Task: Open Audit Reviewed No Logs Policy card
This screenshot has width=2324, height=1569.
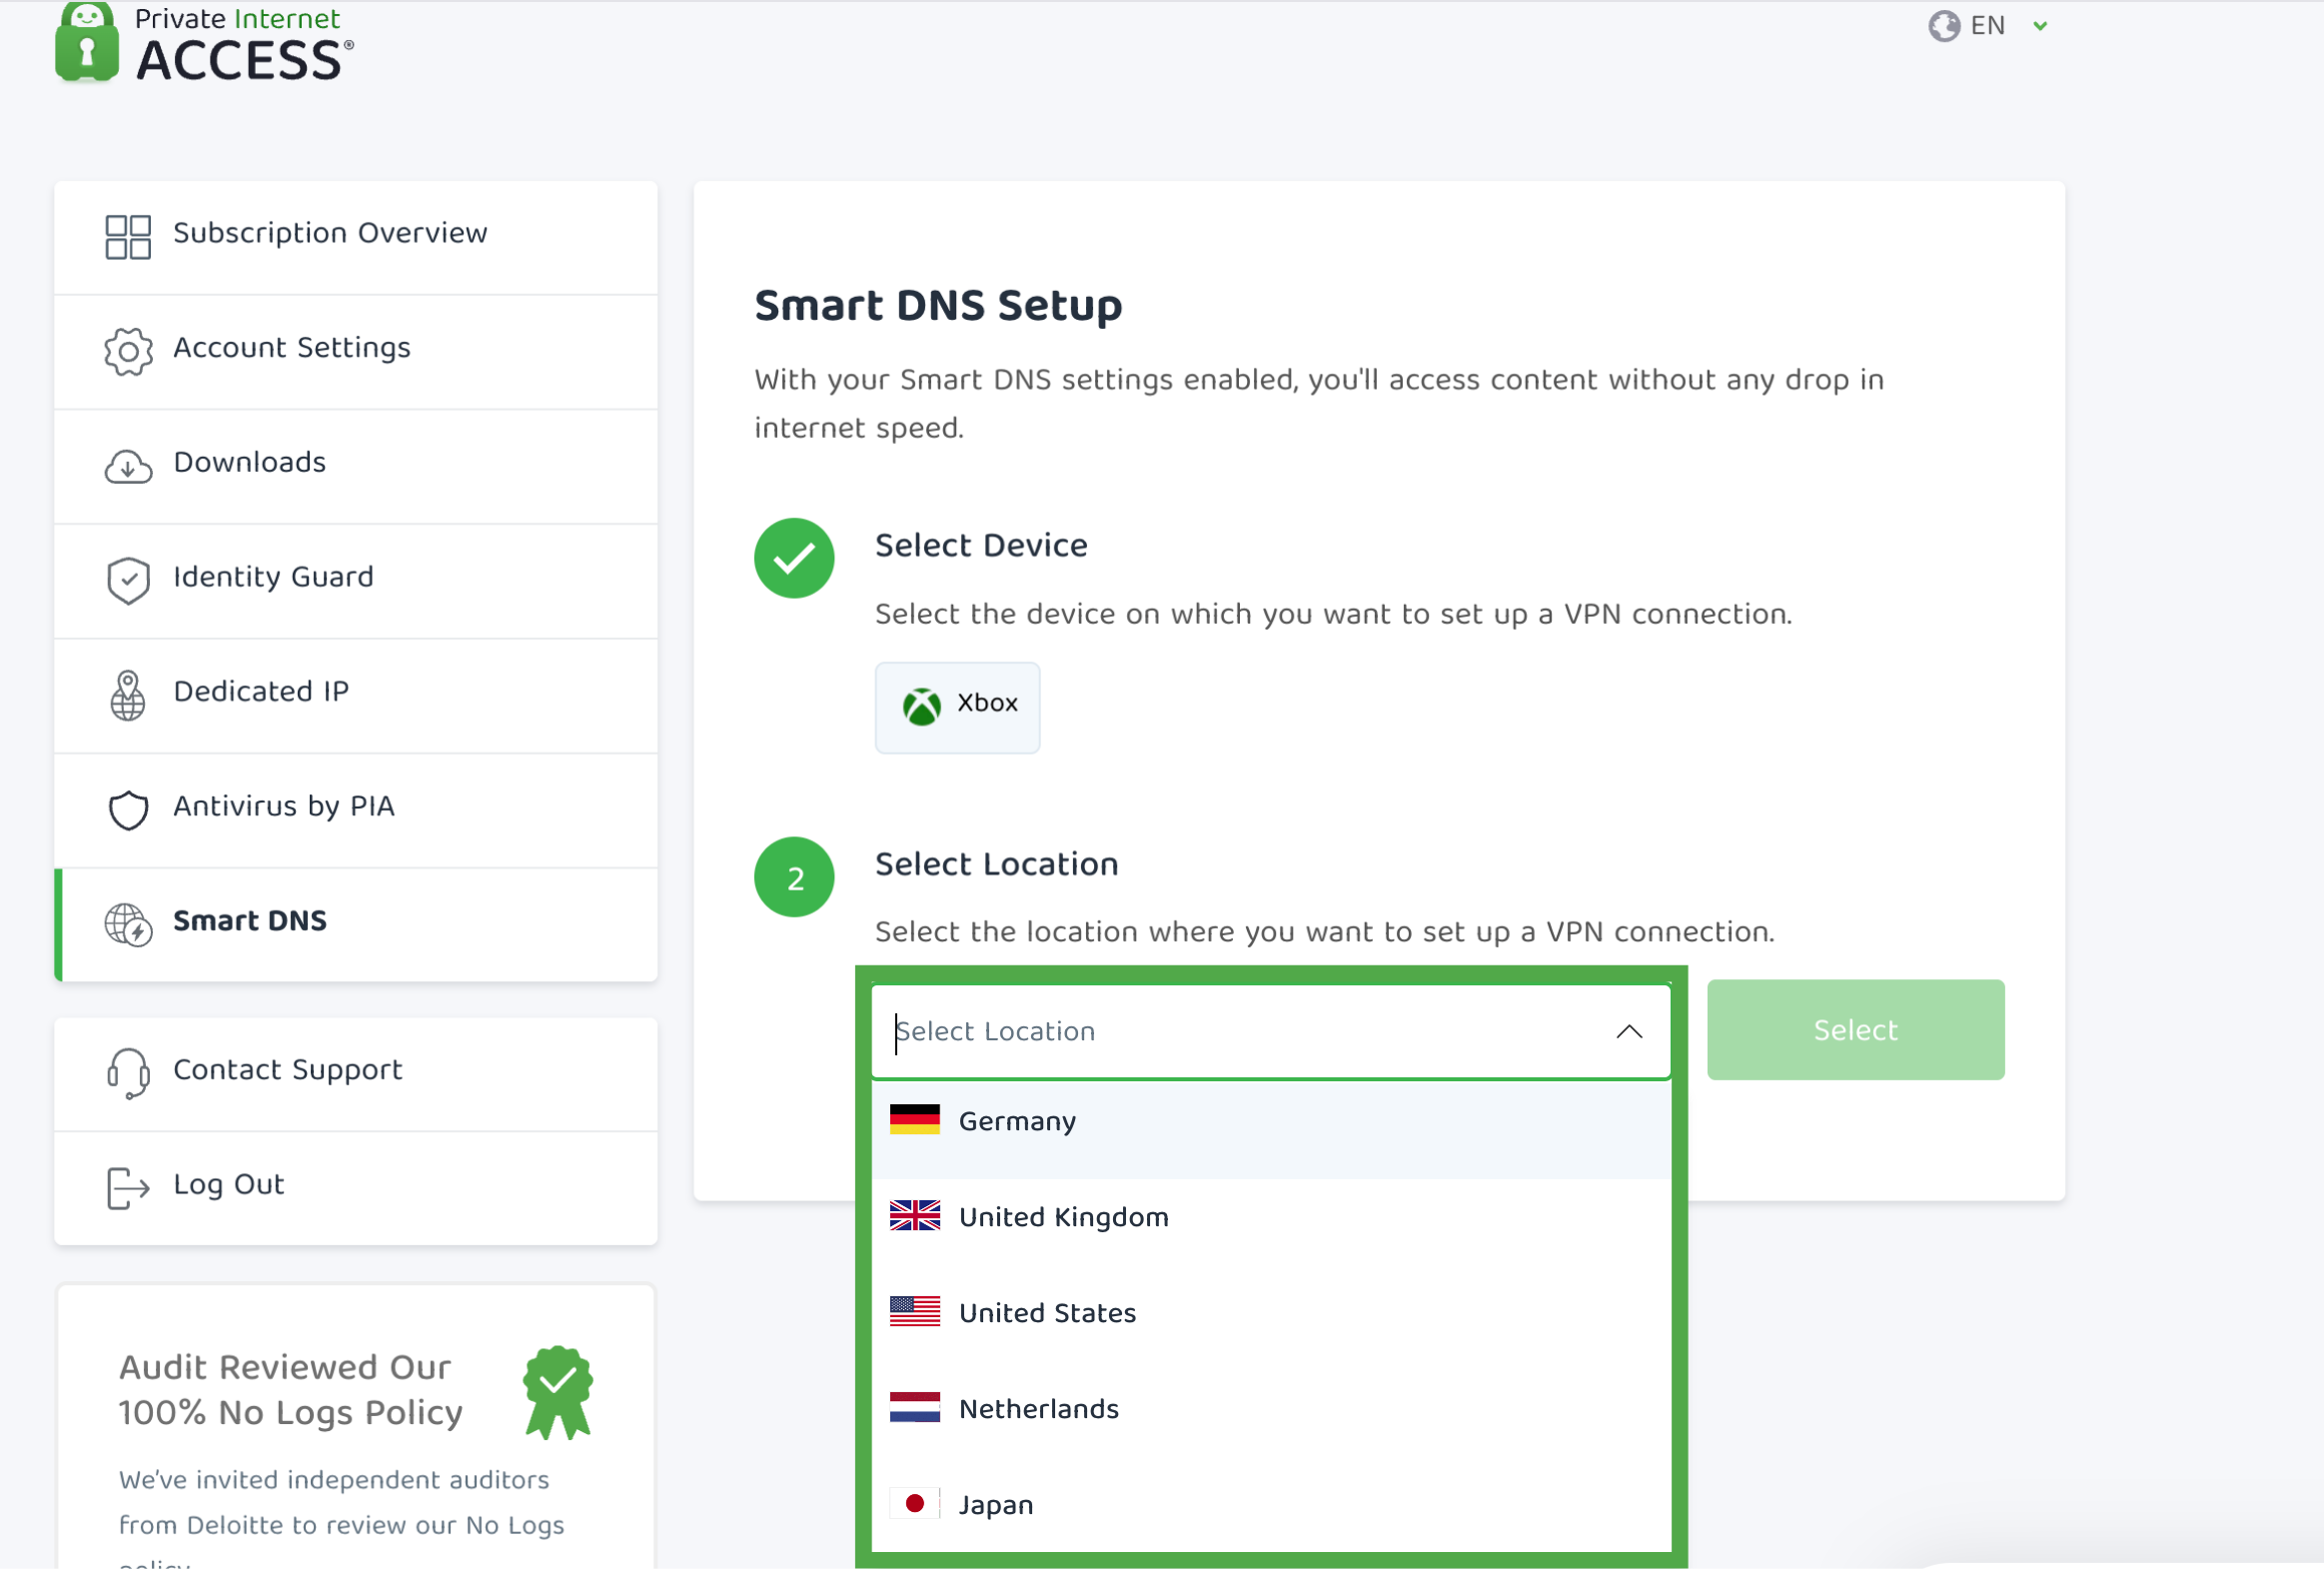Action: (356, 1427)
